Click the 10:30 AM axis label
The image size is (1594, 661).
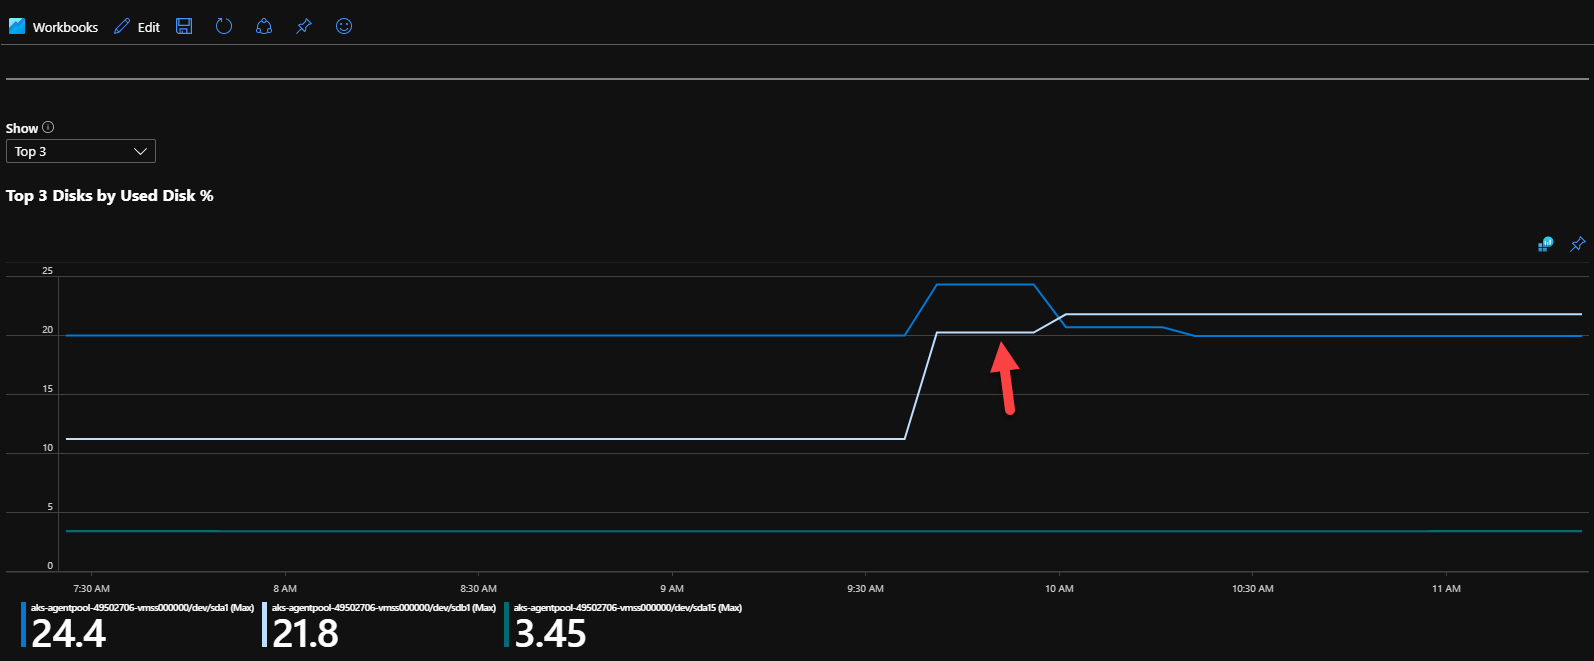click(x=1253, y=588)
